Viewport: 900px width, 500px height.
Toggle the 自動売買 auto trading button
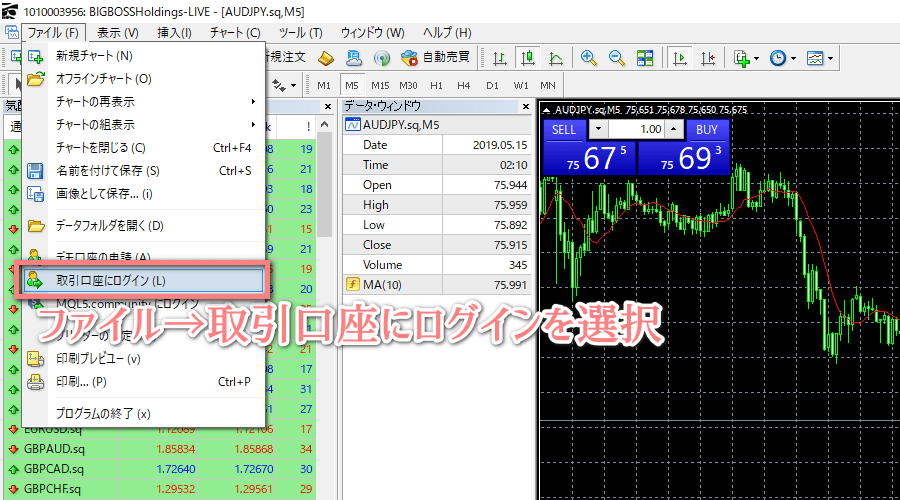(x=436, y=57)
